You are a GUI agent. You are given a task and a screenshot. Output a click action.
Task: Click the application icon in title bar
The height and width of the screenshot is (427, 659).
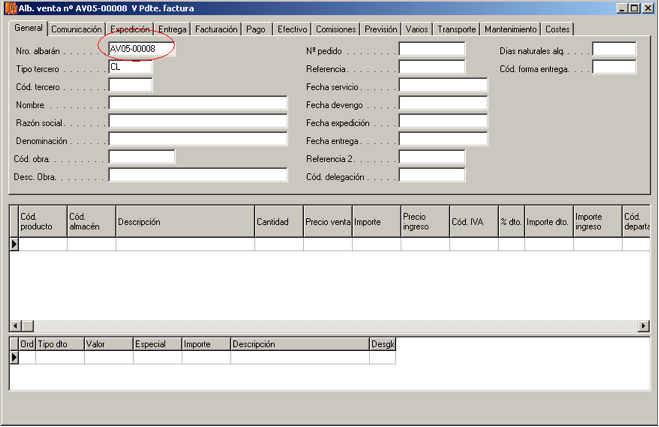coord(11,8)
